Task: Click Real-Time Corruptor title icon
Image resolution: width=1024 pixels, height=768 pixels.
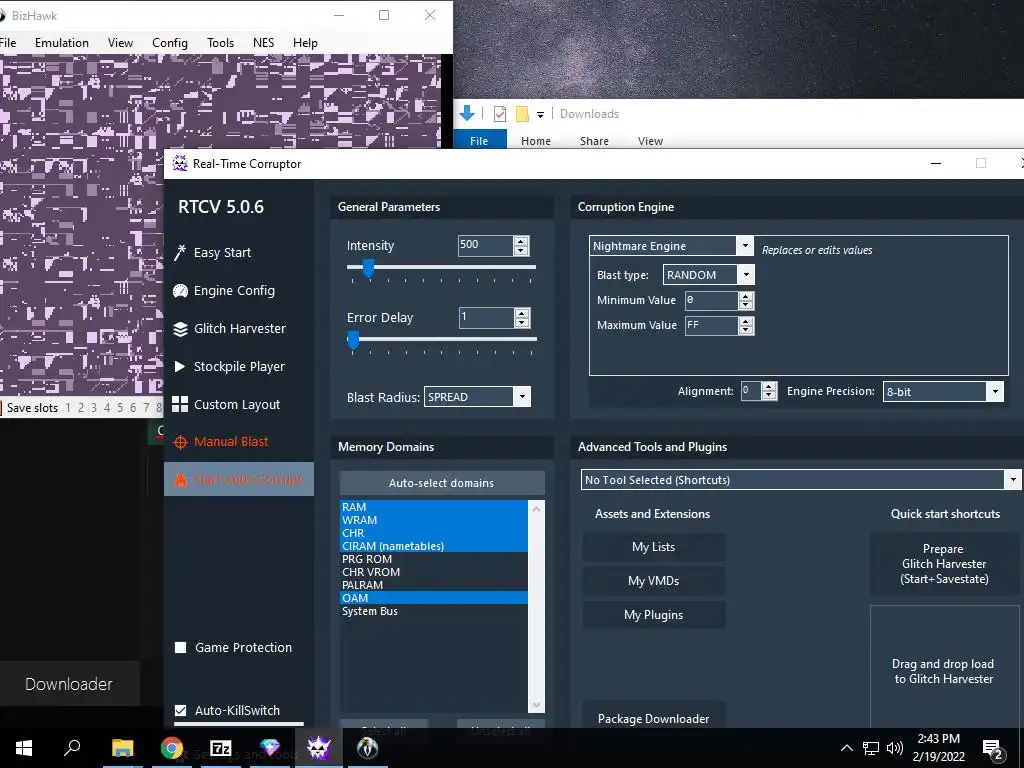Action: pos(180,163)
